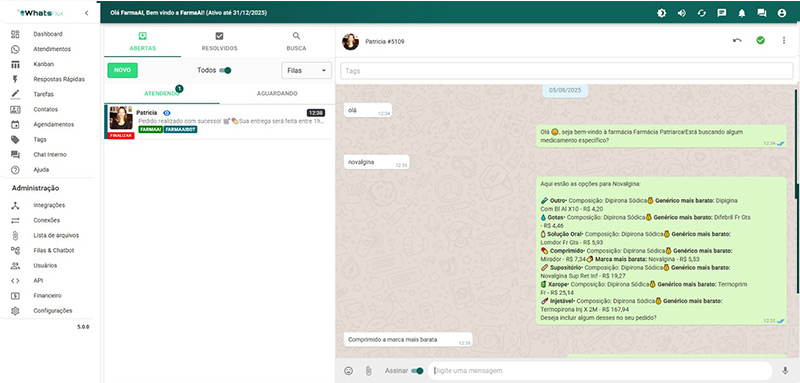Image resolution: width=800 pixels, height=383 pixels.
Task: Switch to the RESOLVIDOS tab
Action: coord(219,42)
